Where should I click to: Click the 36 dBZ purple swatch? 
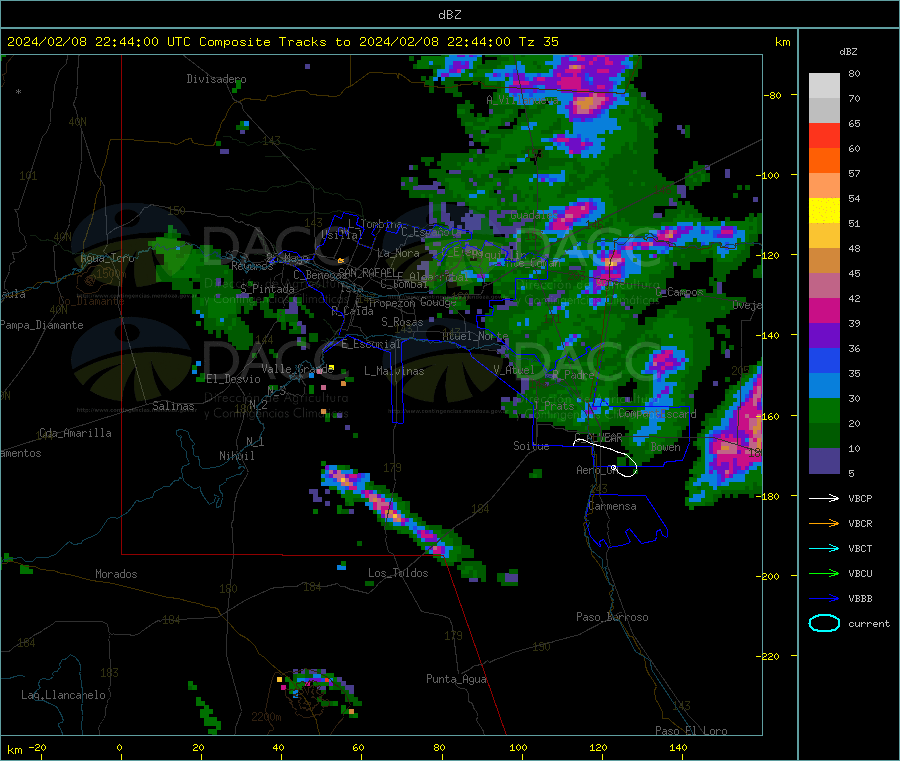(x=824, y=336)
